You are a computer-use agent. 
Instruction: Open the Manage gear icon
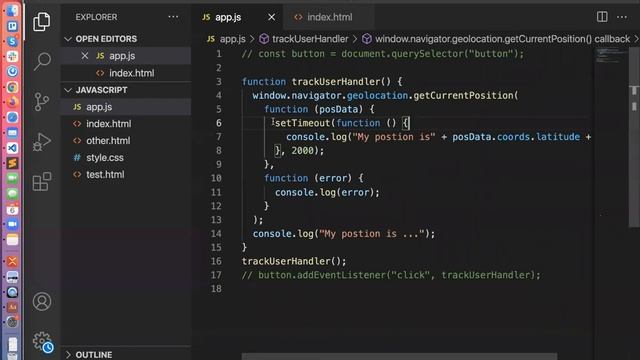click(x=42, y=342)
